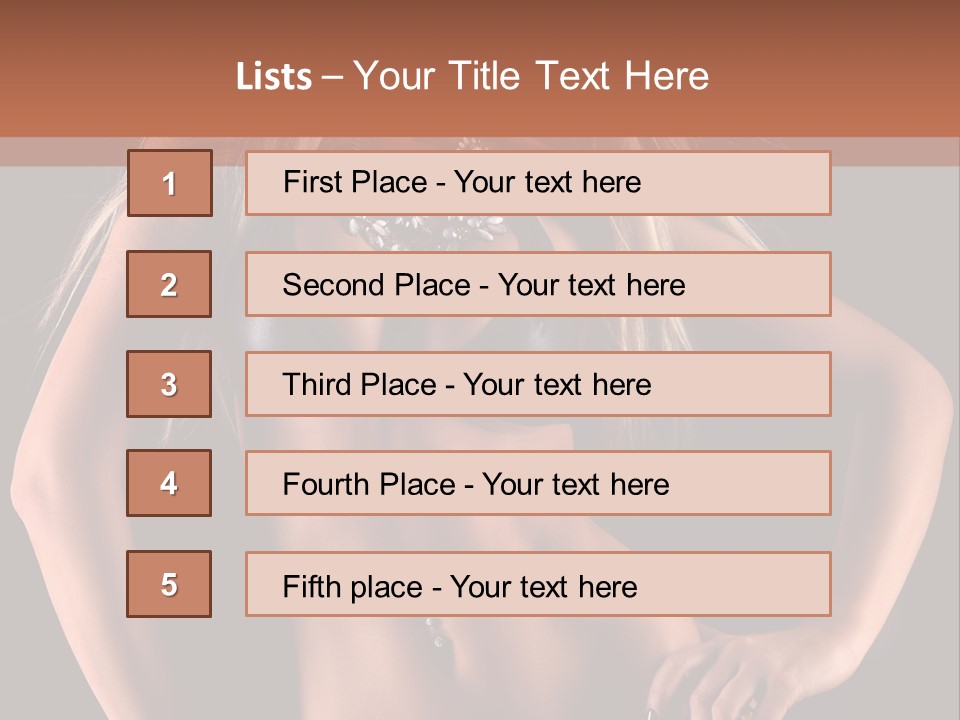Viewport: 960px width, 720px height.
Task: Select the "Third Place - Your text here" bar
Action: [x=538, y=384]
